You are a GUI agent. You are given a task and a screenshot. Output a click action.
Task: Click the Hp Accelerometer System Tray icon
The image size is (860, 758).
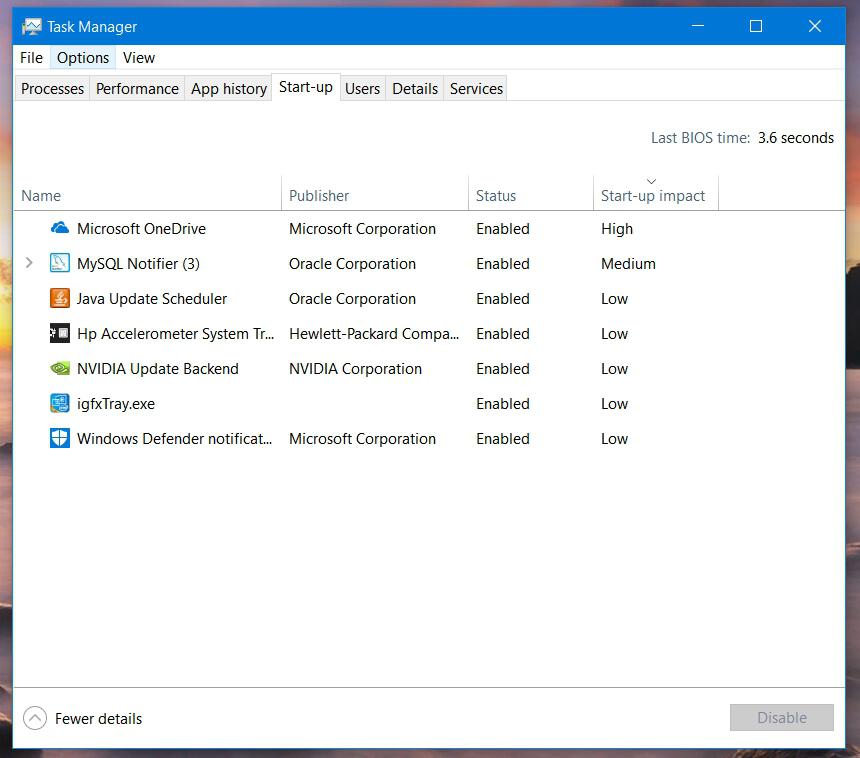point(60,333)
